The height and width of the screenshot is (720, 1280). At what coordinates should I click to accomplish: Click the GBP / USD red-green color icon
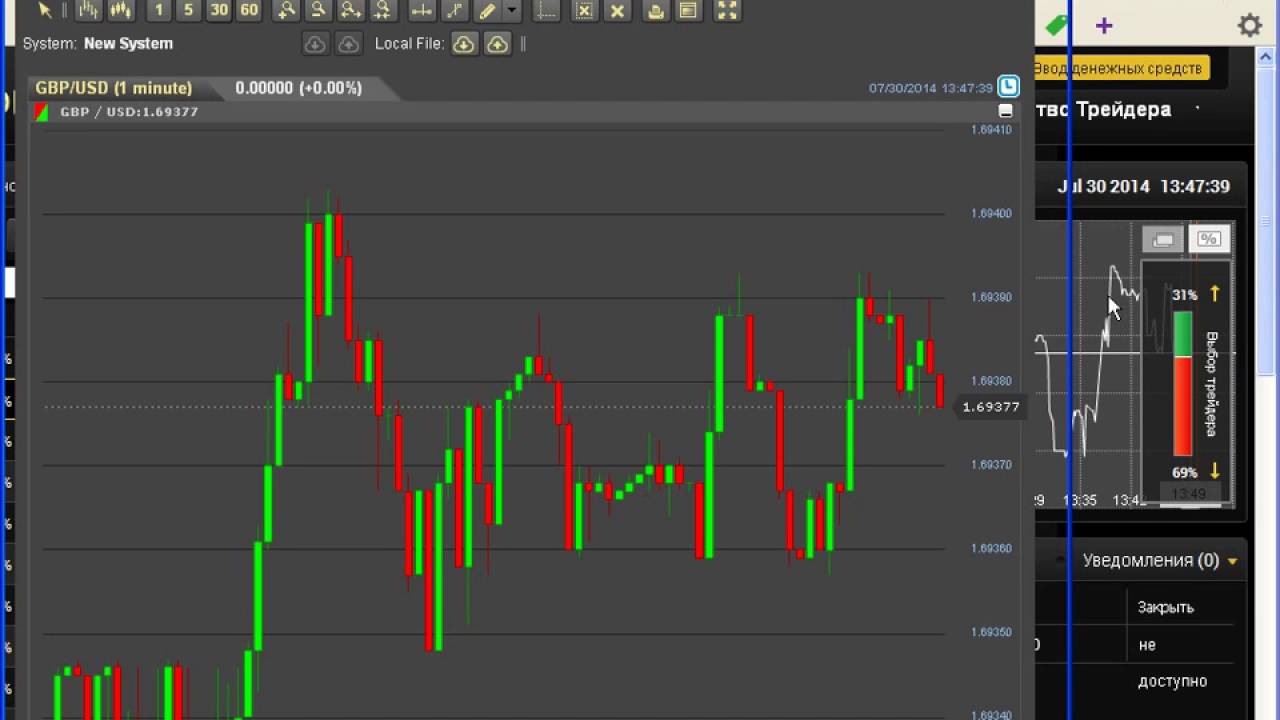pyautogui.click(x=42, y=112)
